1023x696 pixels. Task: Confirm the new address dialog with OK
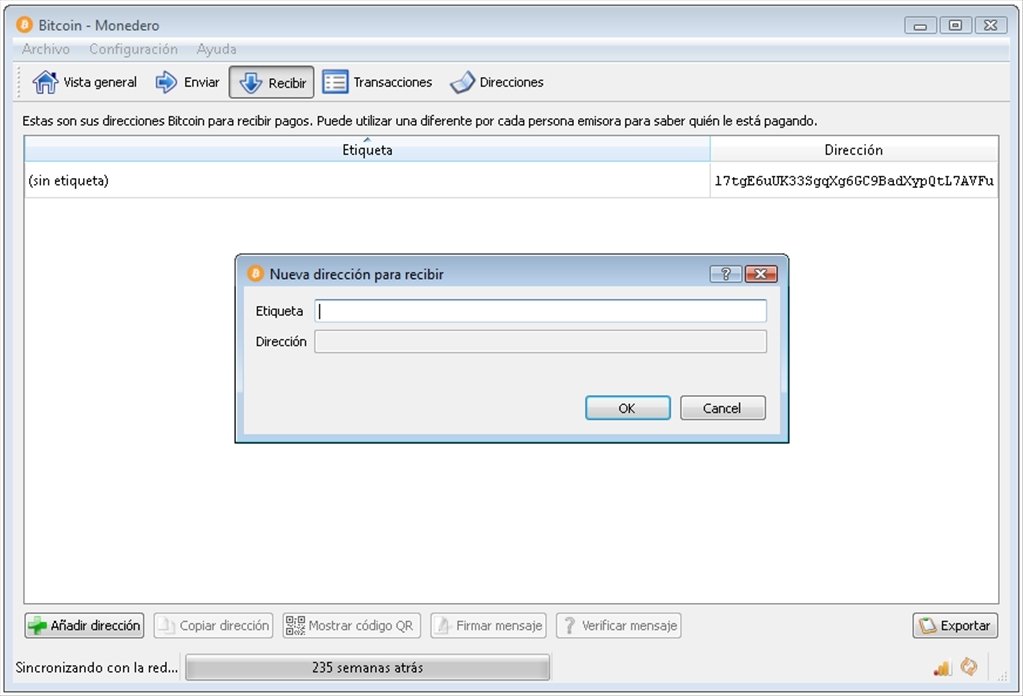click(x=628, y=408)
